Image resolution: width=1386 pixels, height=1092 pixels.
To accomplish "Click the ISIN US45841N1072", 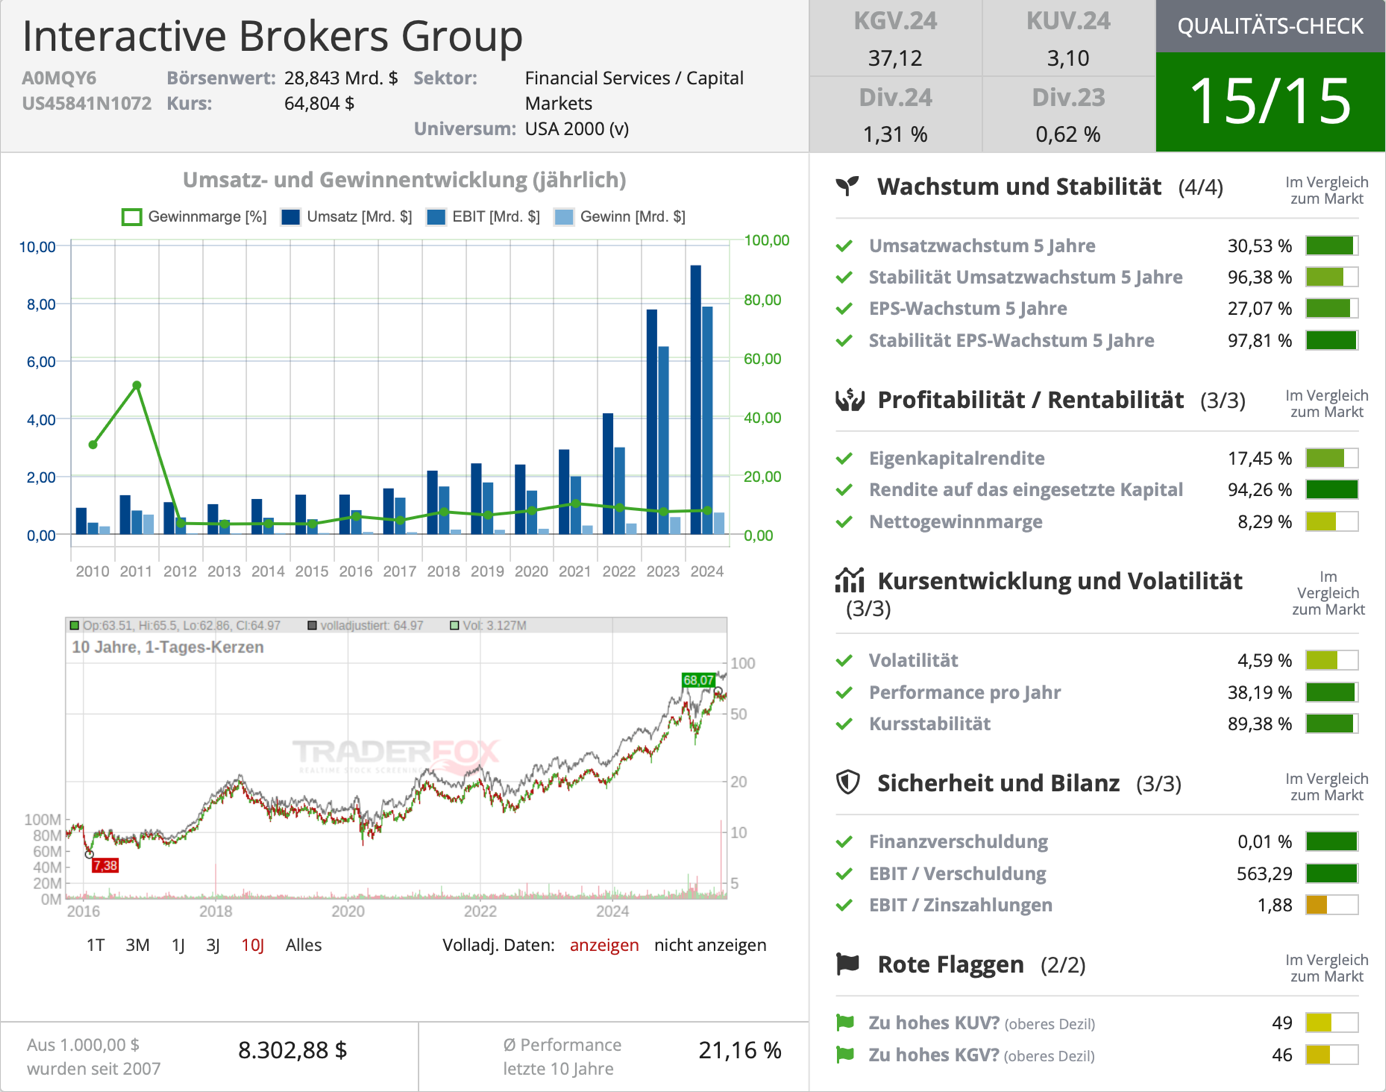I will [x=87, y=103].
